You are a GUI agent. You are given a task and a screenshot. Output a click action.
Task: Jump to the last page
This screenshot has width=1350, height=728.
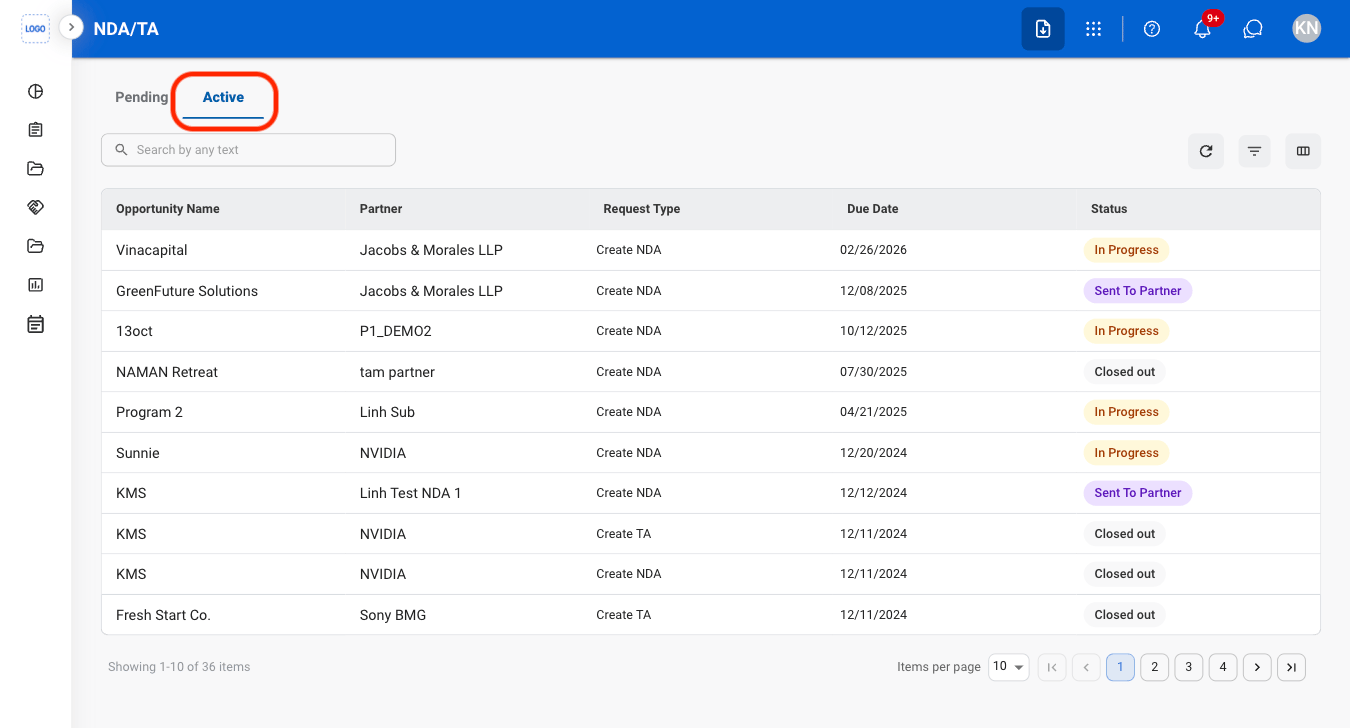1291,667
